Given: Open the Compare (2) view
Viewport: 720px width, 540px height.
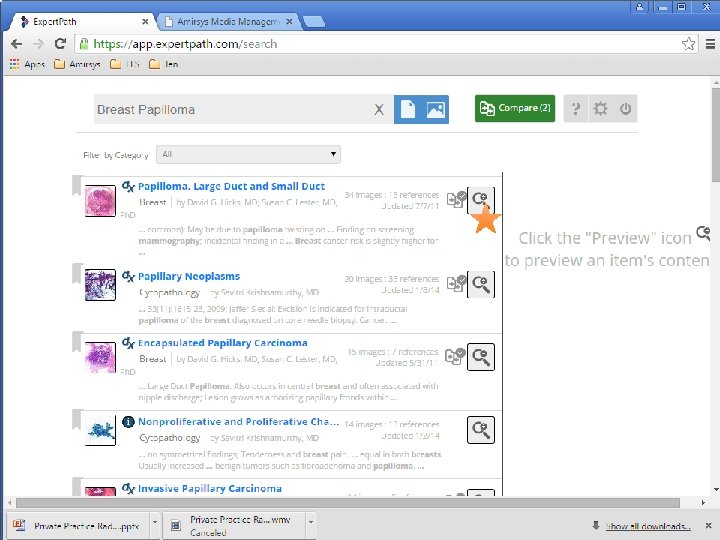Looking at the screenshot, I should pyautogui.click(x=515, y=108).
